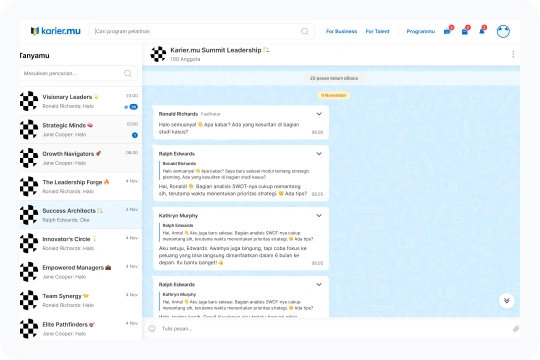Open the user profile avatar

tap(503, 31)
